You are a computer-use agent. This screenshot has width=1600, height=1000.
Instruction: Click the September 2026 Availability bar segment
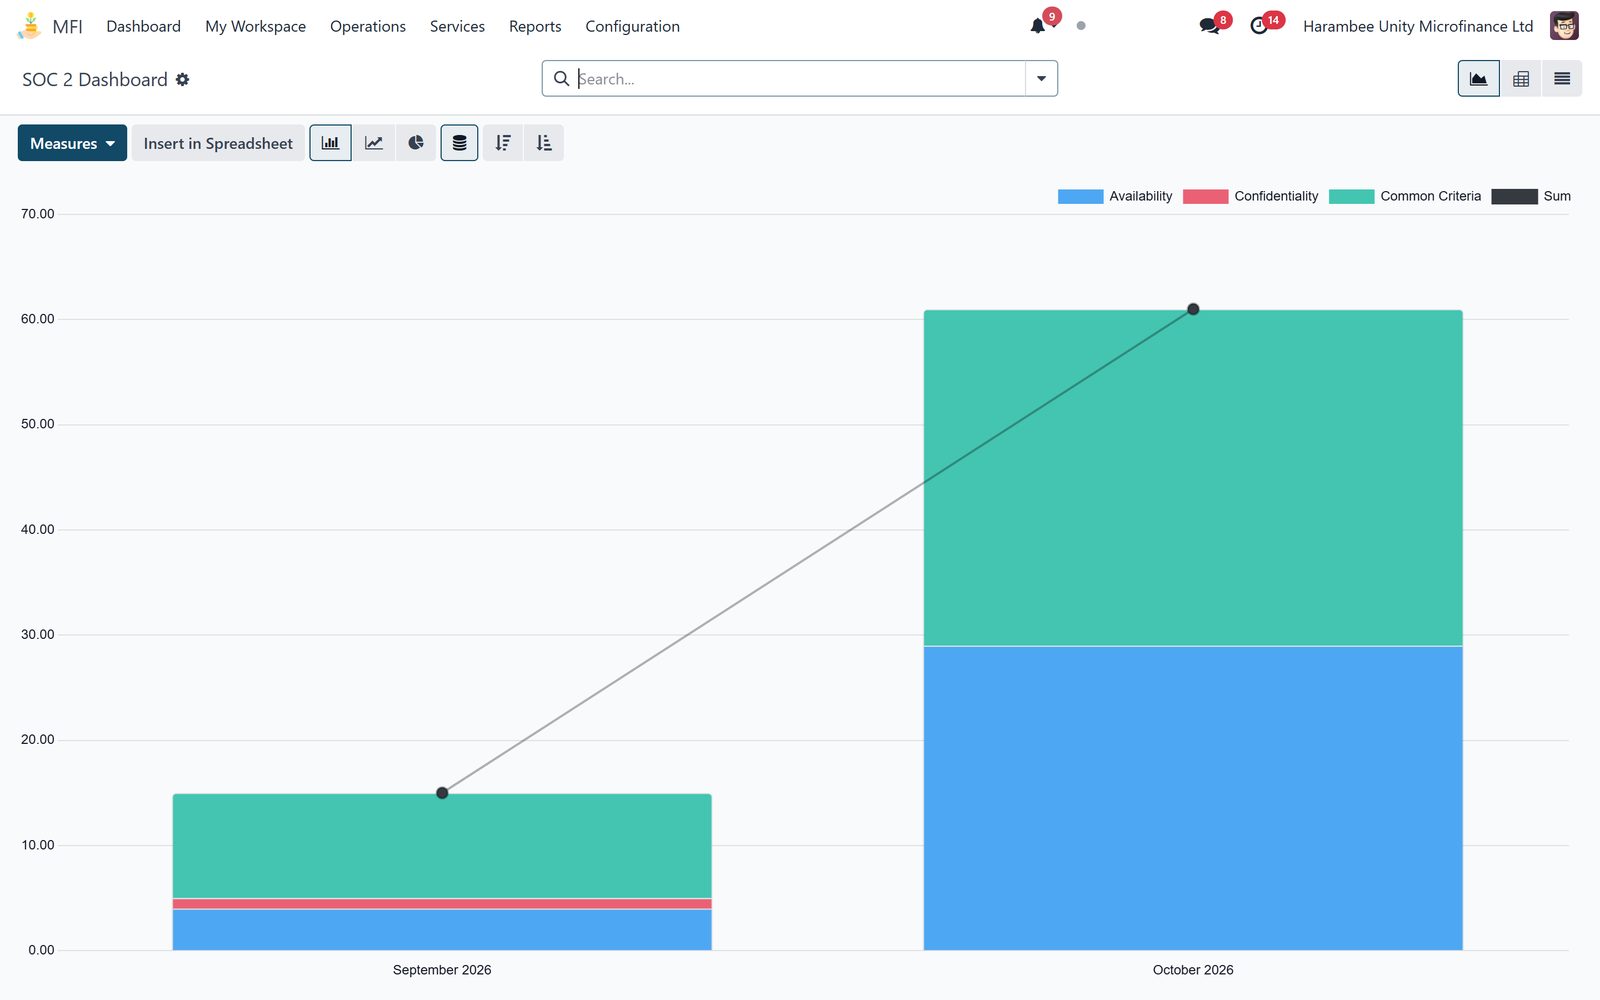[442, 930]
